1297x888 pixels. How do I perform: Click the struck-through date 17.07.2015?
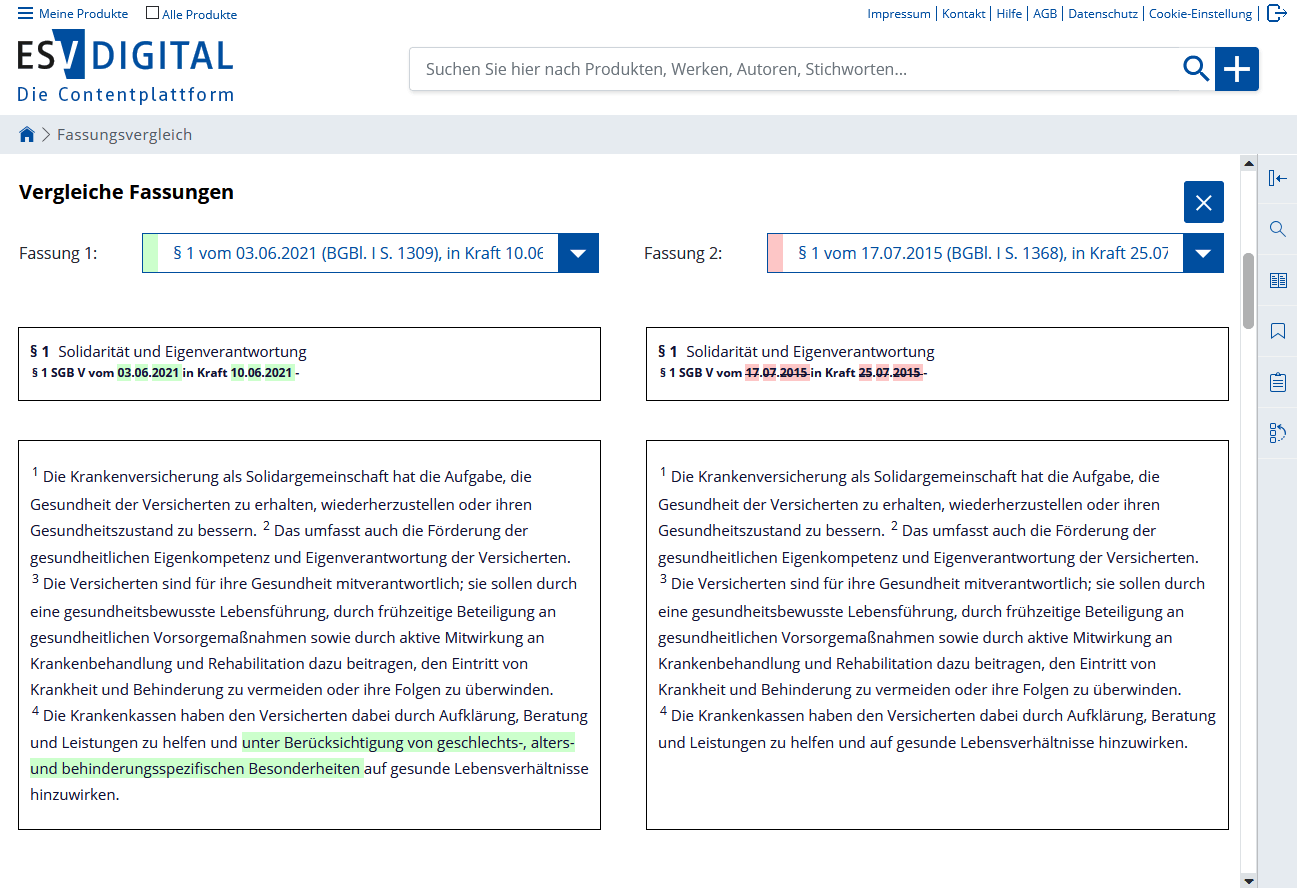pos(777,373)
